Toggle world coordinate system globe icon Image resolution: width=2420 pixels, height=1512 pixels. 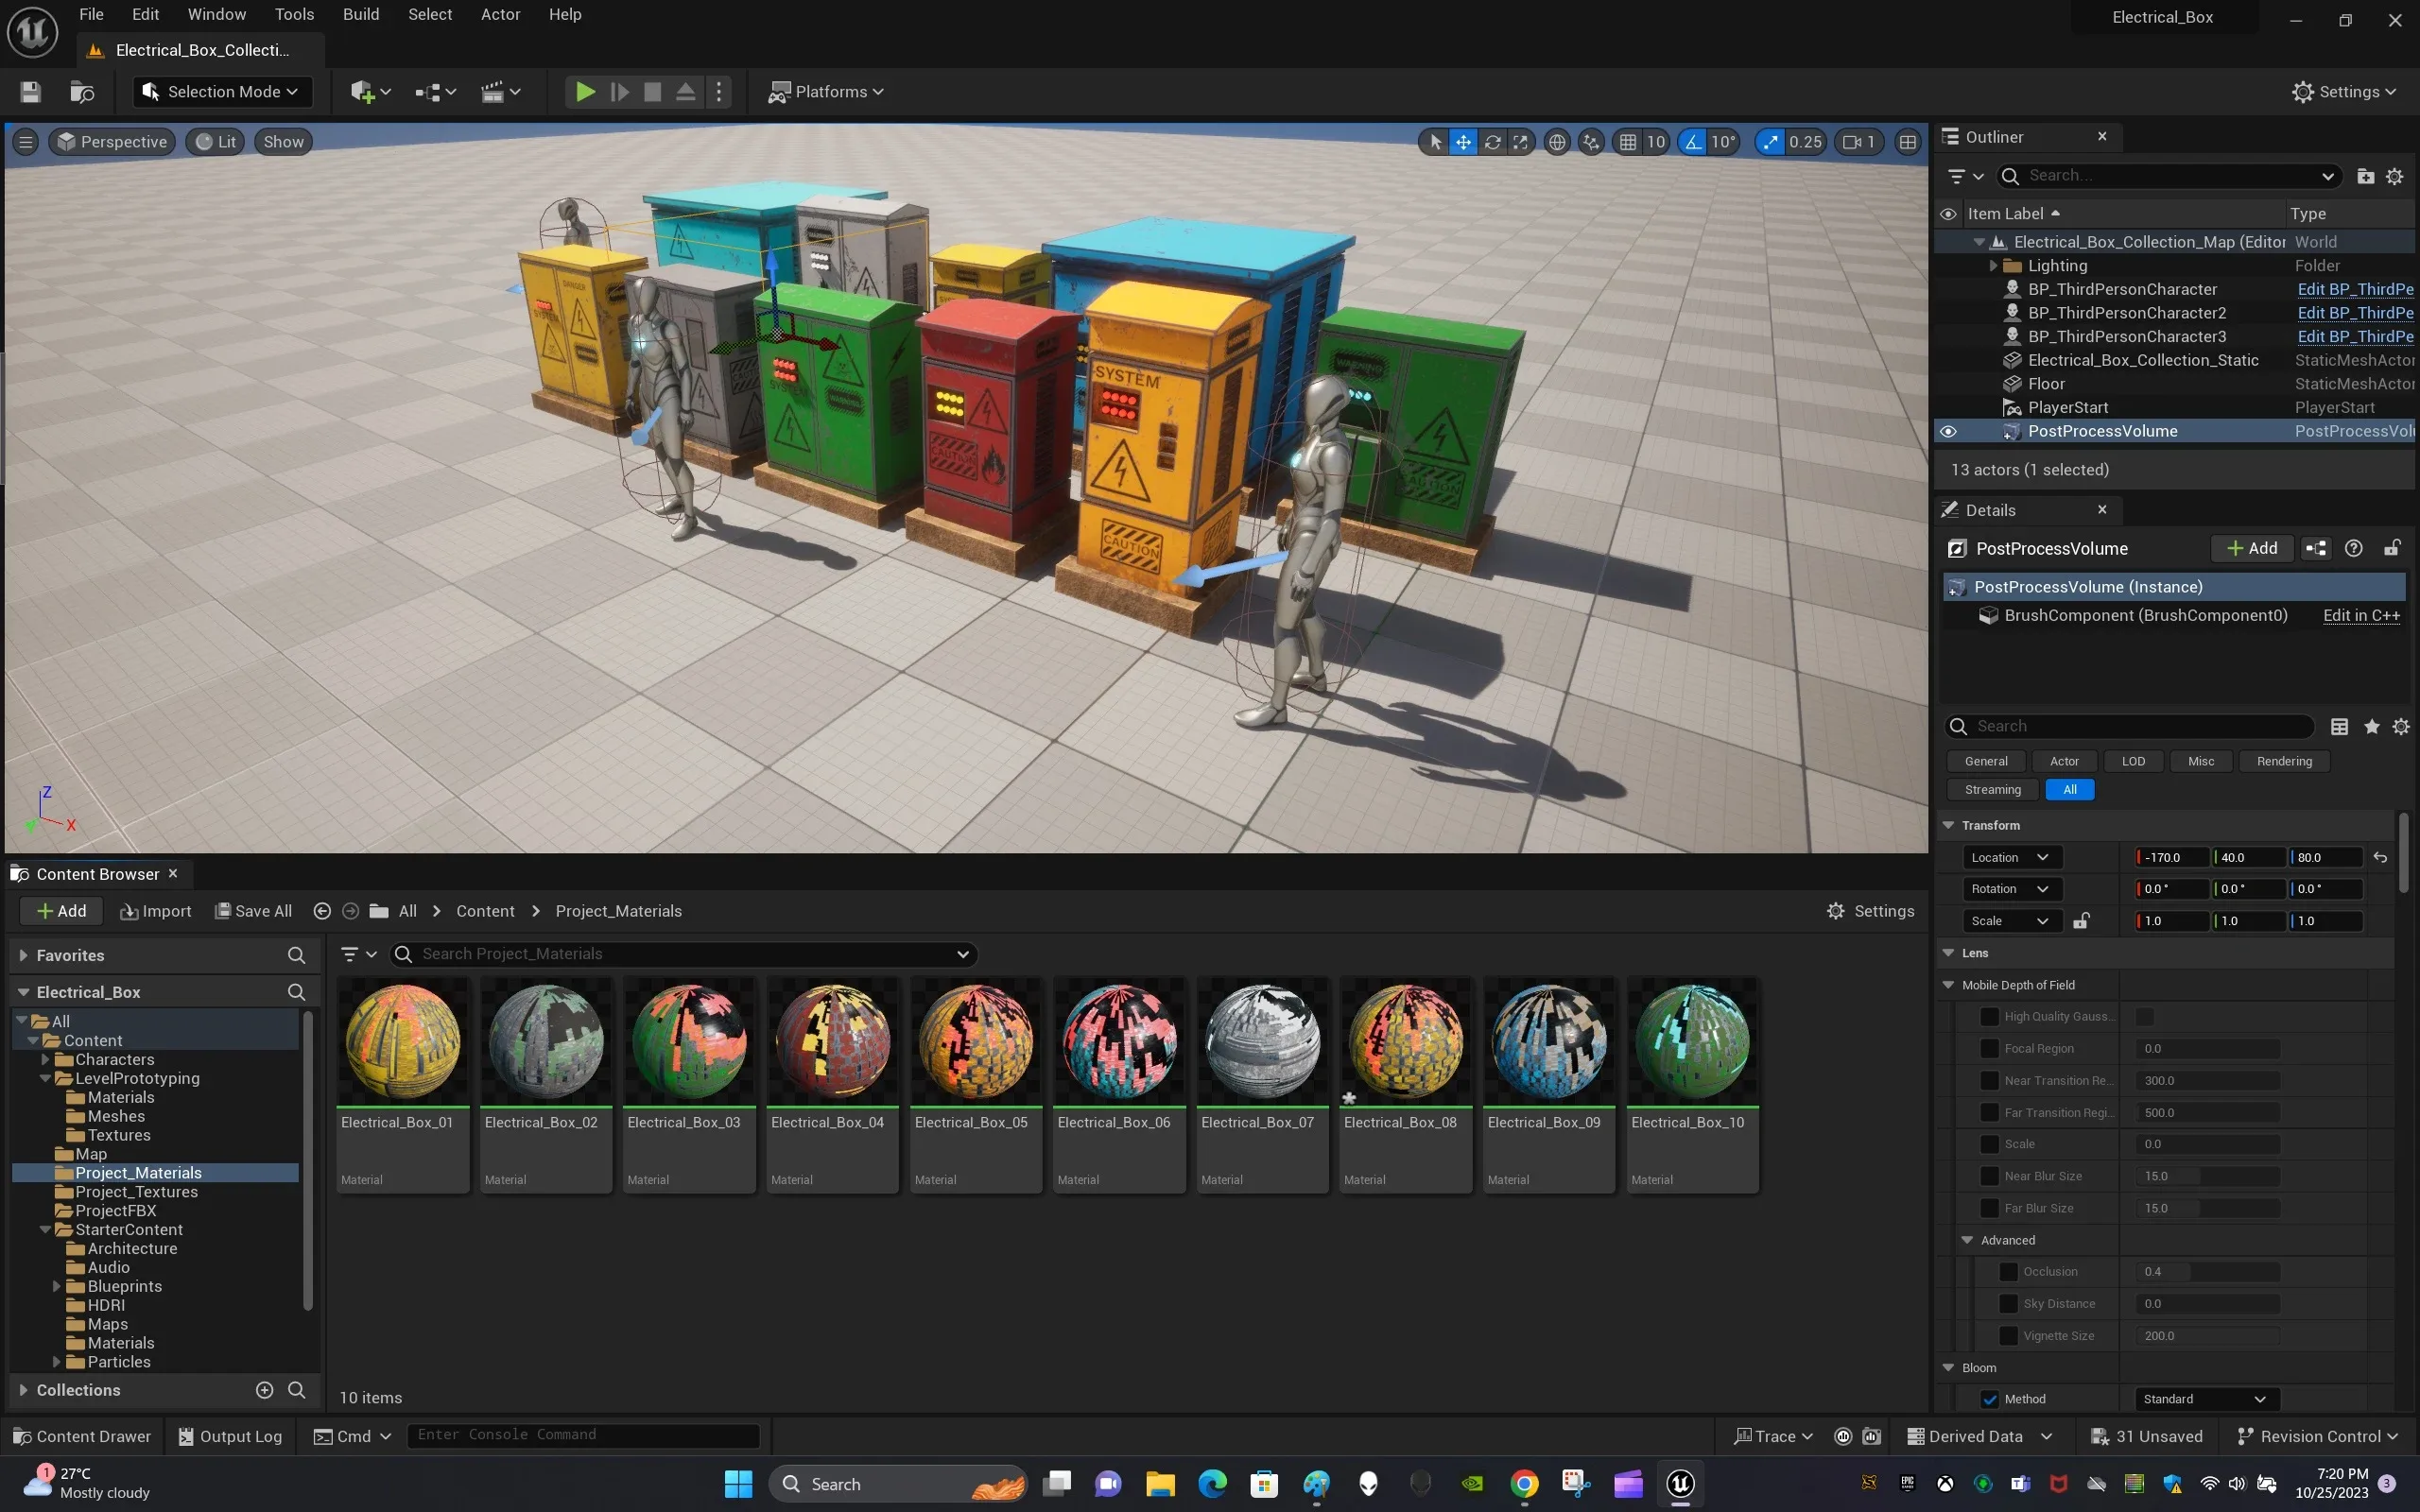[x=1557, y=142]
